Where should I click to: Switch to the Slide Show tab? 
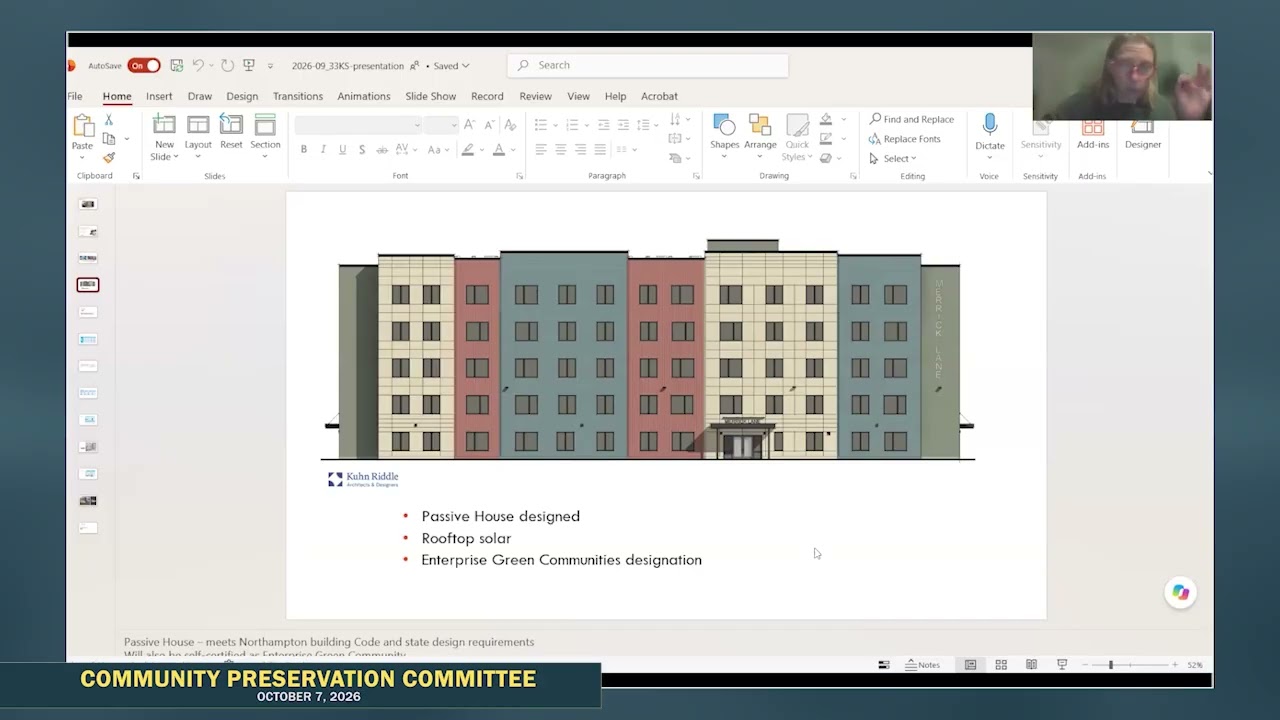click(431, 96)
